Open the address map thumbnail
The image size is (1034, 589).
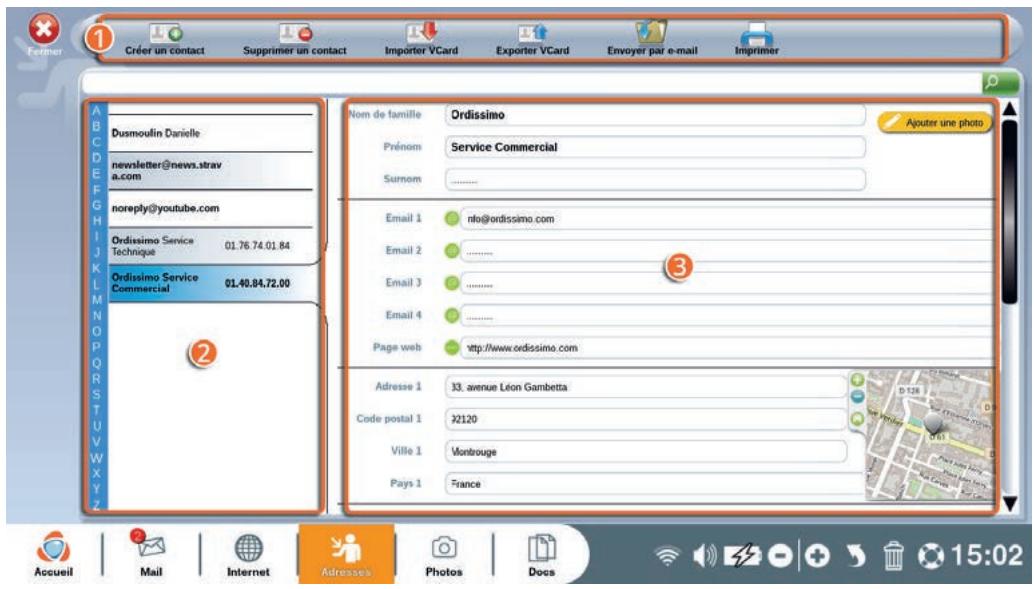point(929,435)
